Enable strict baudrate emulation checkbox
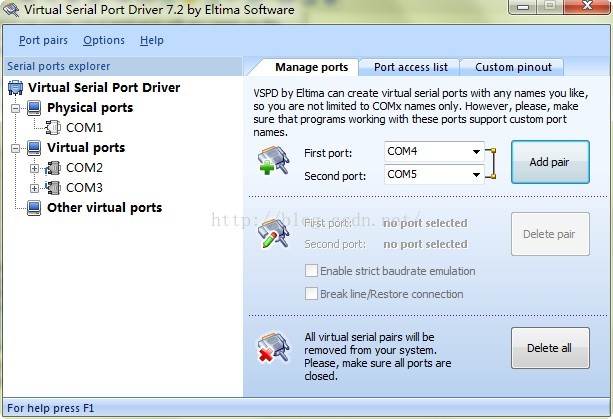This screenshot has width=613, height=419. pos(311,270)
